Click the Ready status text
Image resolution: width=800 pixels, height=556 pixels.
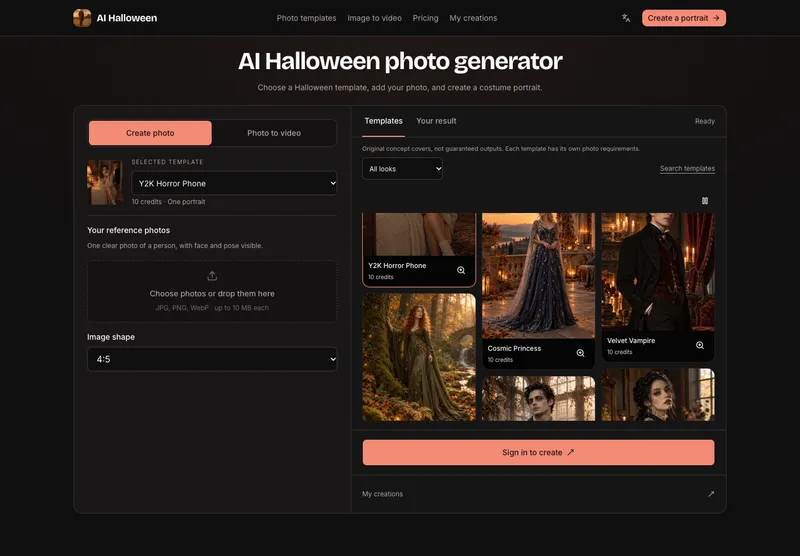tap(705, 121)
